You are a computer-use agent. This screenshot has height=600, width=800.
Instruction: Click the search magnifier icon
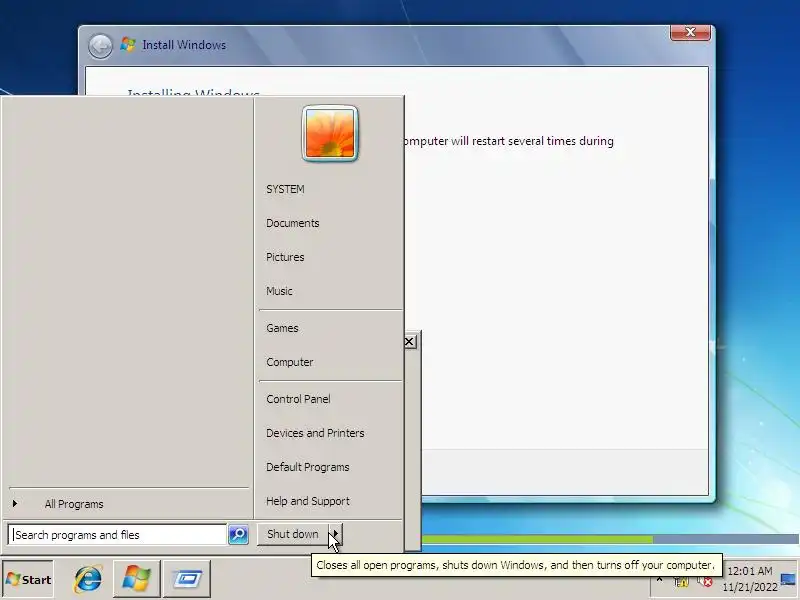point(238,534)
